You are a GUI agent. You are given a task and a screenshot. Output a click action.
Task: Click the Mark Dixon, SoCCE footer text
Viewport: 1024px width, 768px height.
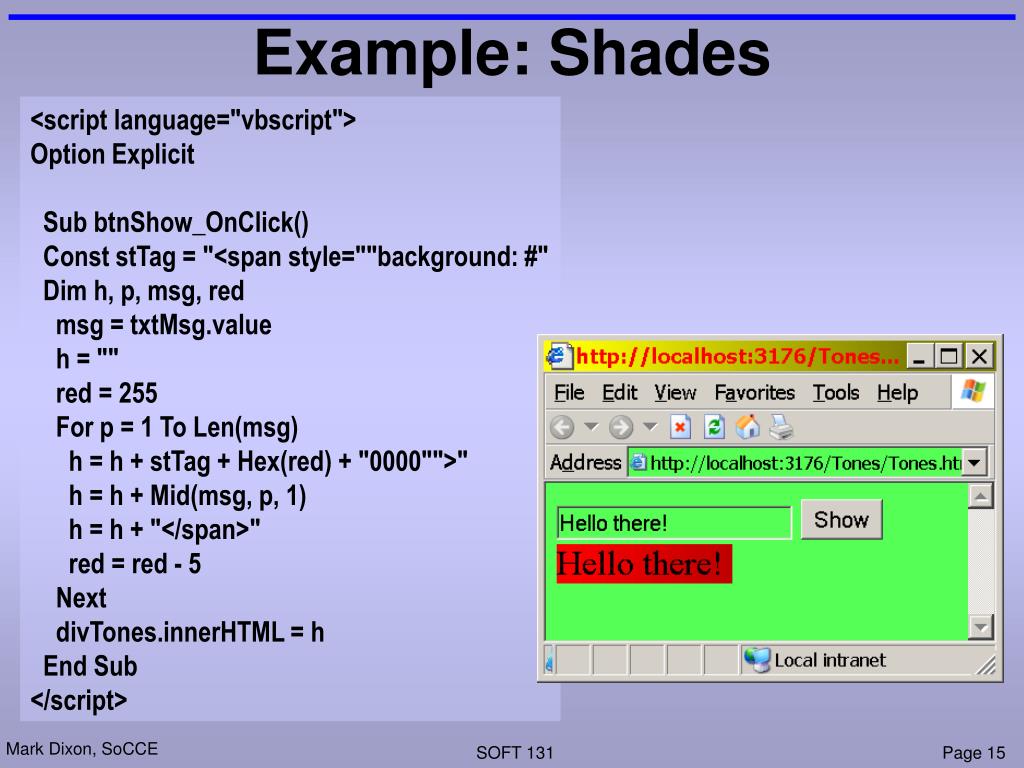click(82, 748)
